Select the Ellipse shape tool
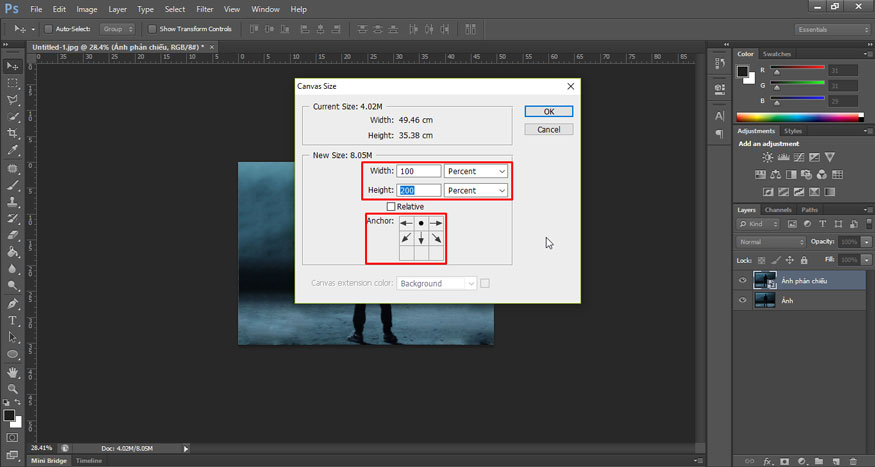The height and width of the screenshot is (467, 875). click(x=12, y=354)
